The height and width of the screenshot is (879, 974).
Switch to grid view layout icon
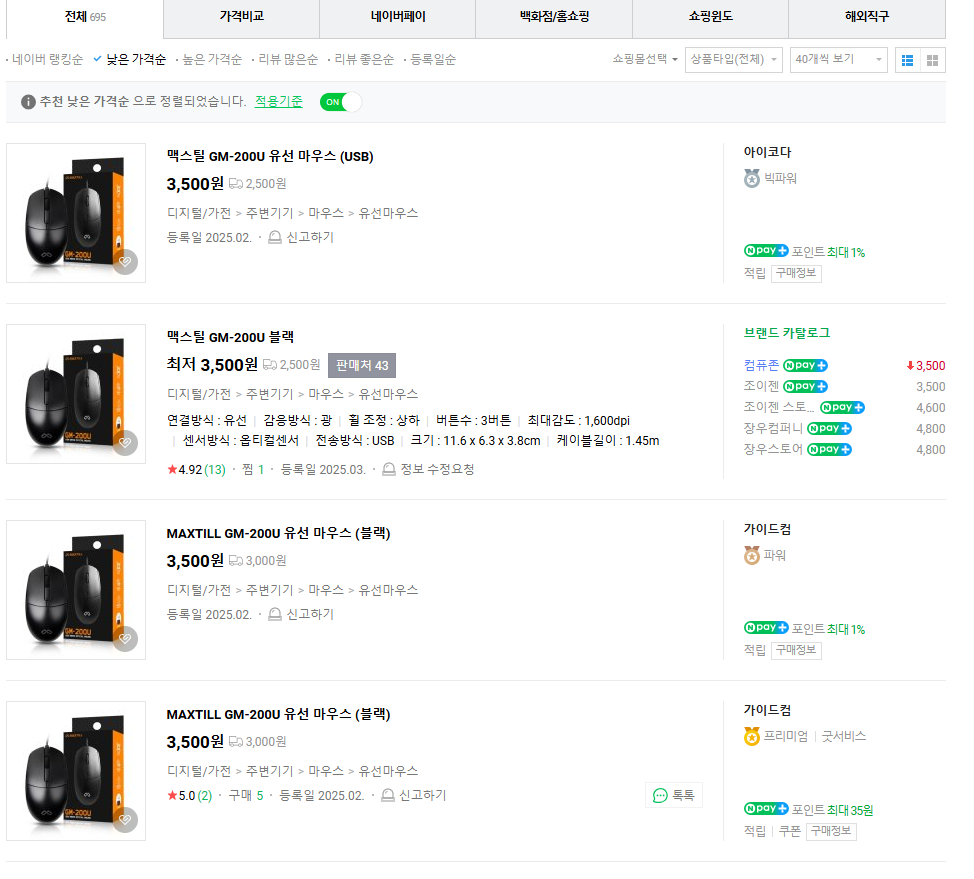point(932,60)
